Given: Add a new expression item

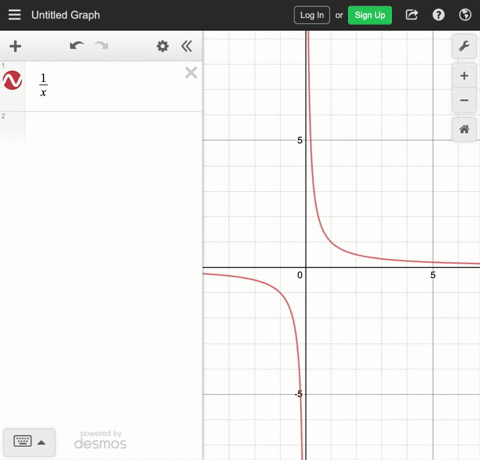Looking at the screenshot, I should point(15,46).
